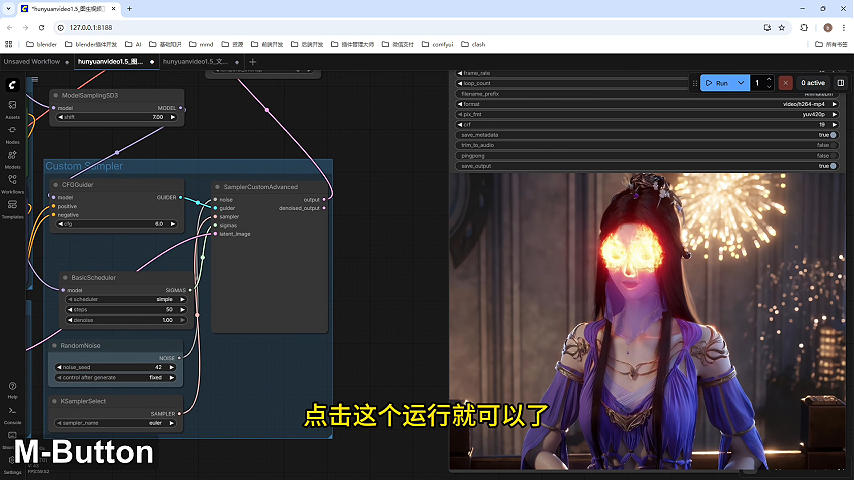Screen dimensions: 854x480
Task: Click the denoise slider field on BasicScheduler
Action: pos(126,320)
